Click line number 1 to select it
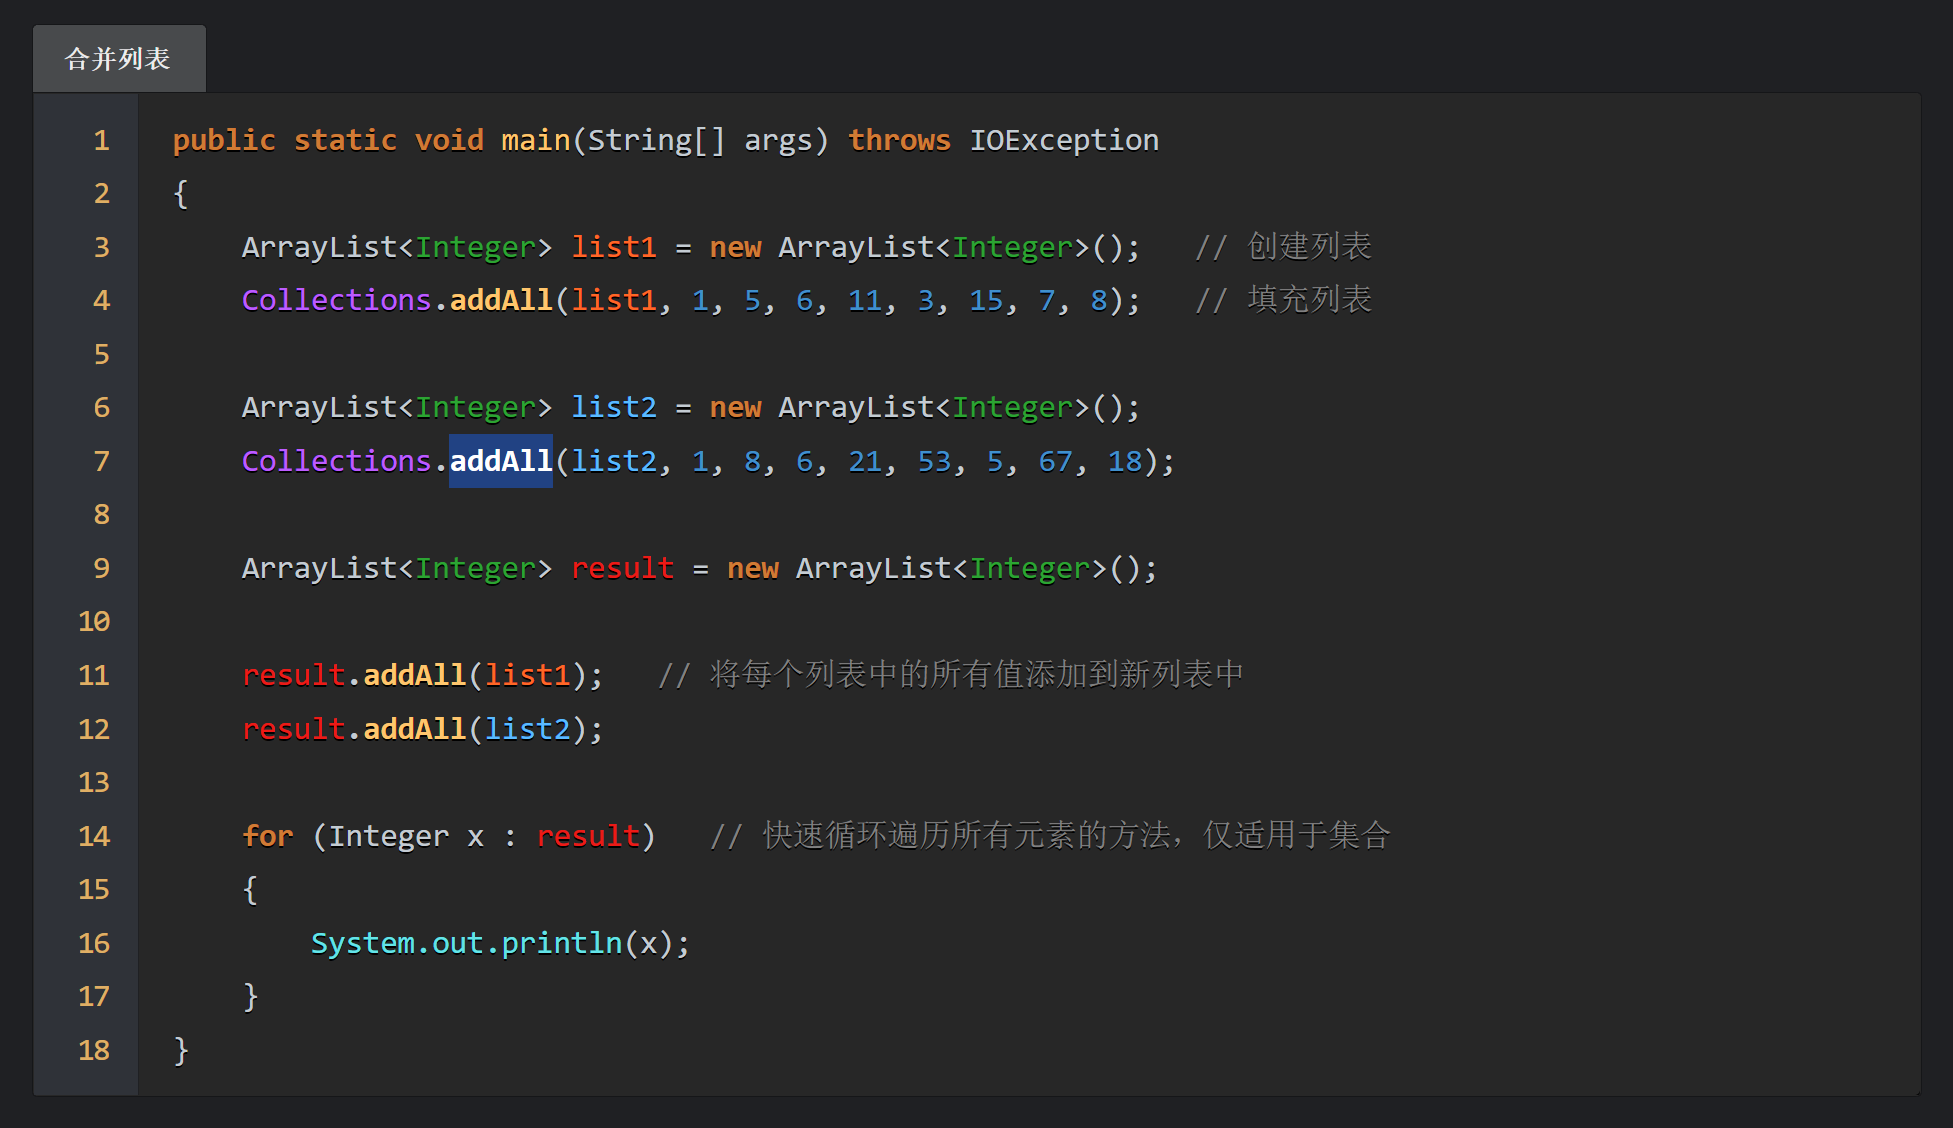The height and width of the screenshot is (1128, 1953). tap(100, 140)
